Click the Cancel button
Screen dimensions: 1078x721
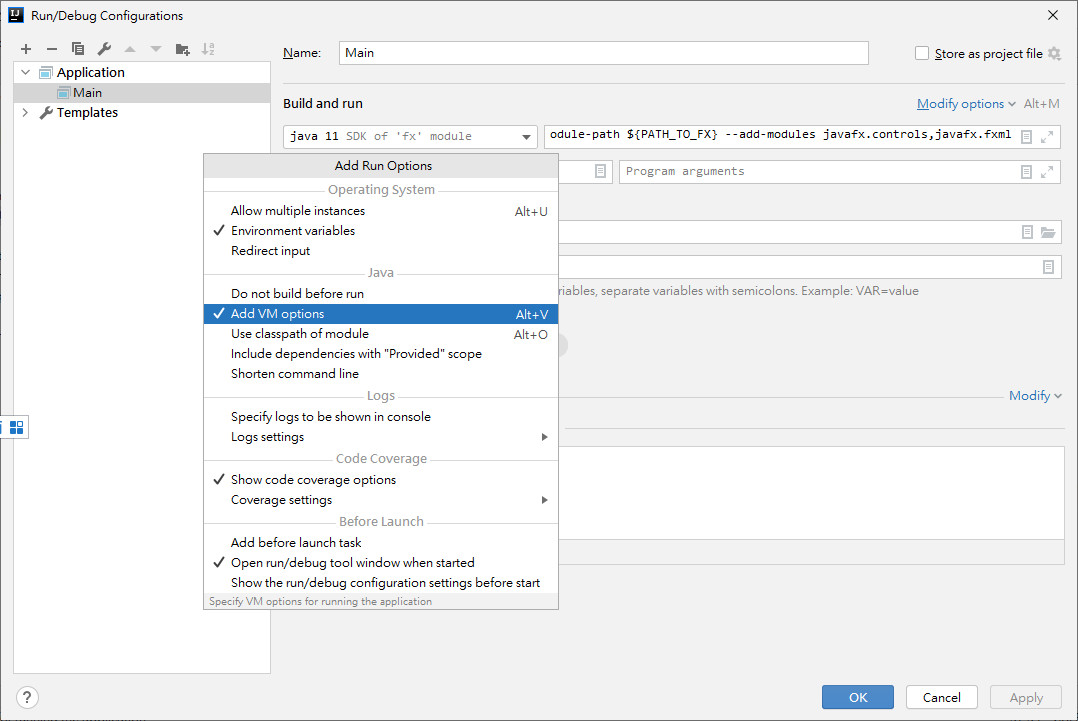(x=941, y=697)
